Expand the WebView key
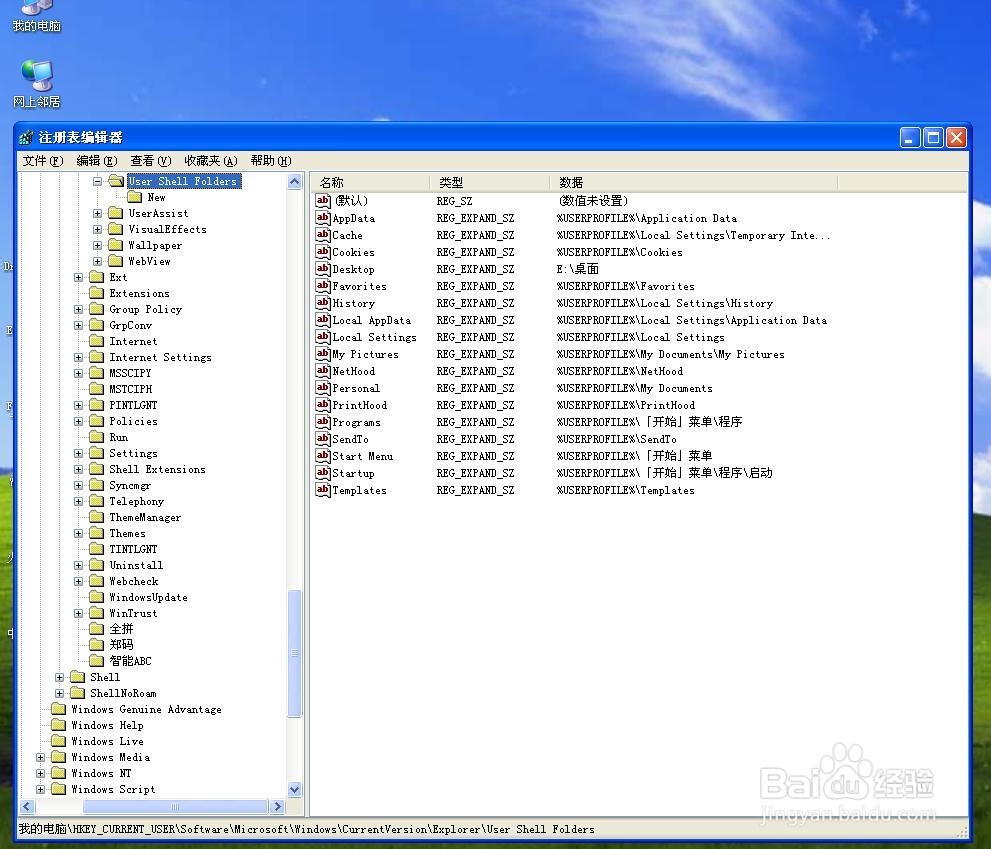The image size is (991, 849). (x=97, y=261)
